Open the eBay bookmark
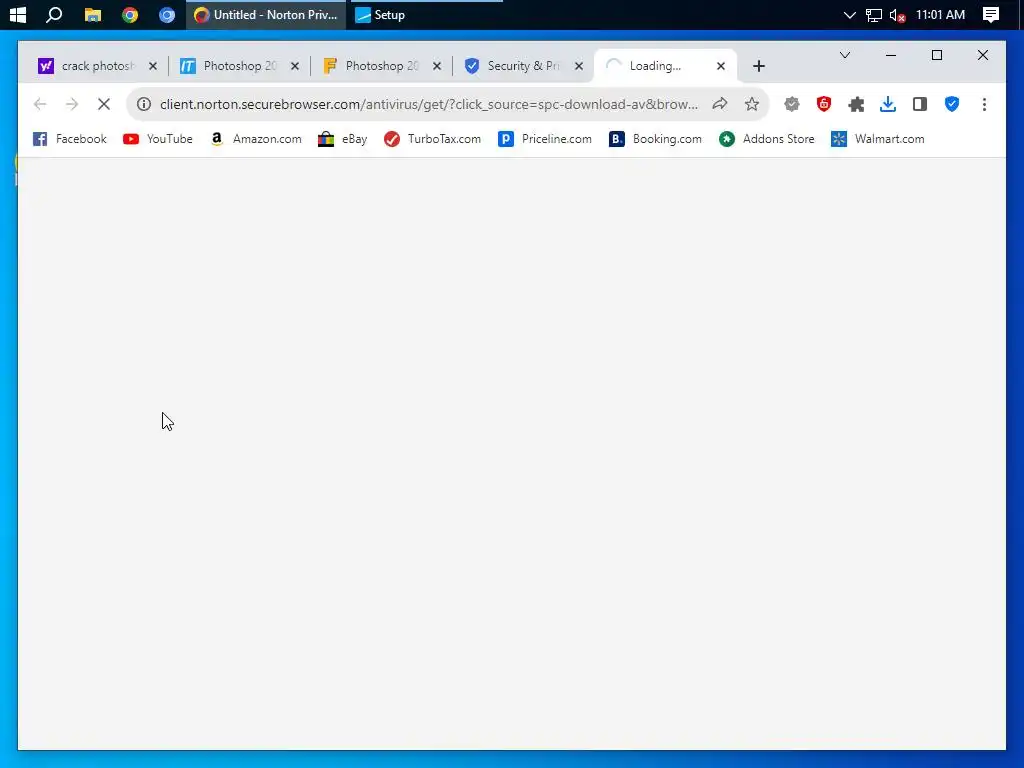Screen dimensions: 1024x768 (343, 139)
